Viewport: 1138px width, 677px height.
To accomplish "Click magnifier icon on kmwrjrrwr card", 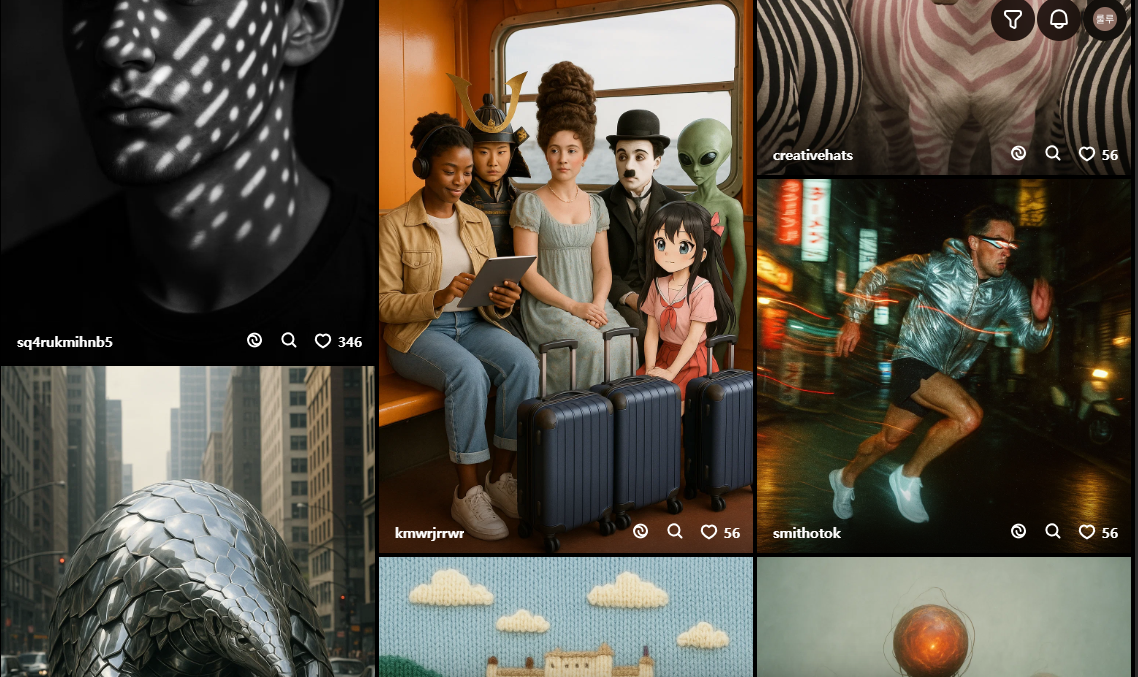I will [x=675, y=531].
